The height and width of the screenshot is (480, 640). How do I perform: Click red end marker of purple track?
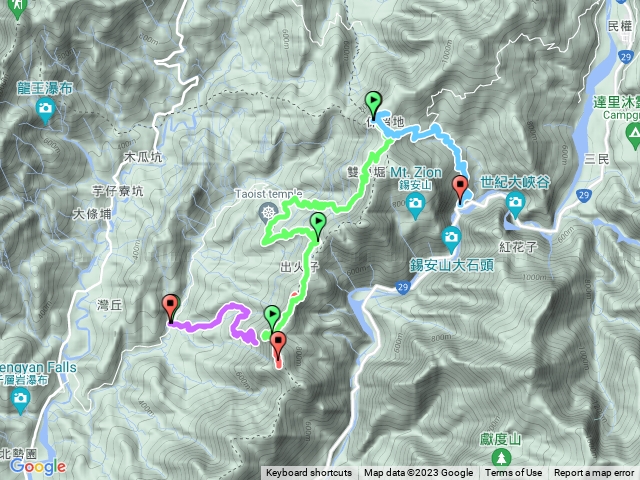pyautogui.click(x=170, y=307)
